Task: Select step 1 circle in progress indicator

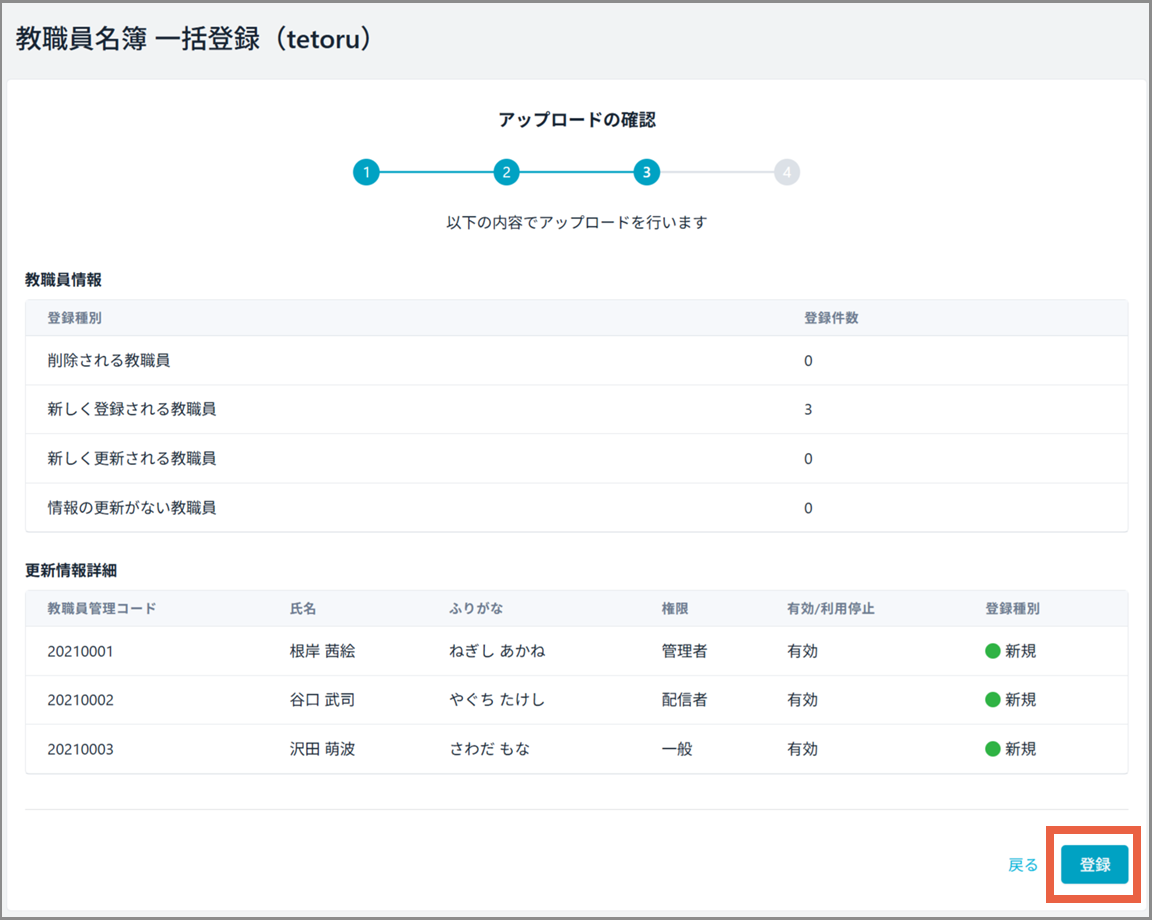Action: tap(366, 173)
